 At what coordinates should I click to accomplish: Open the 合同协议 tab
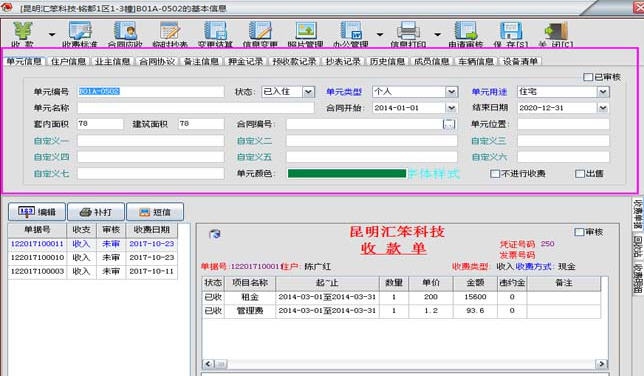157,61
